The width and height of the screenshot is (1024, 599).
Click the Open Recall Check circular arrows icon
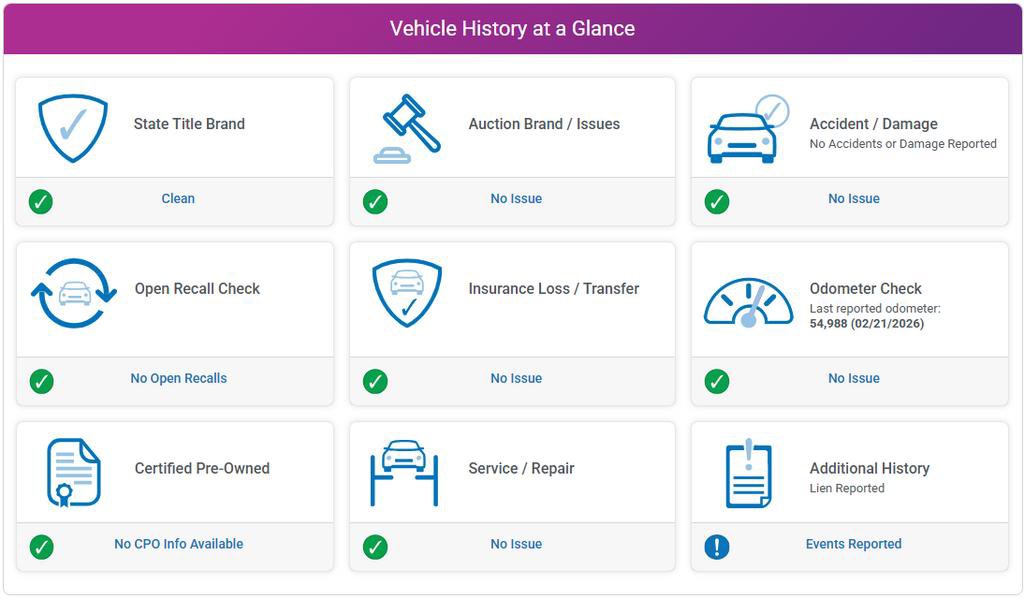point(74,293)
